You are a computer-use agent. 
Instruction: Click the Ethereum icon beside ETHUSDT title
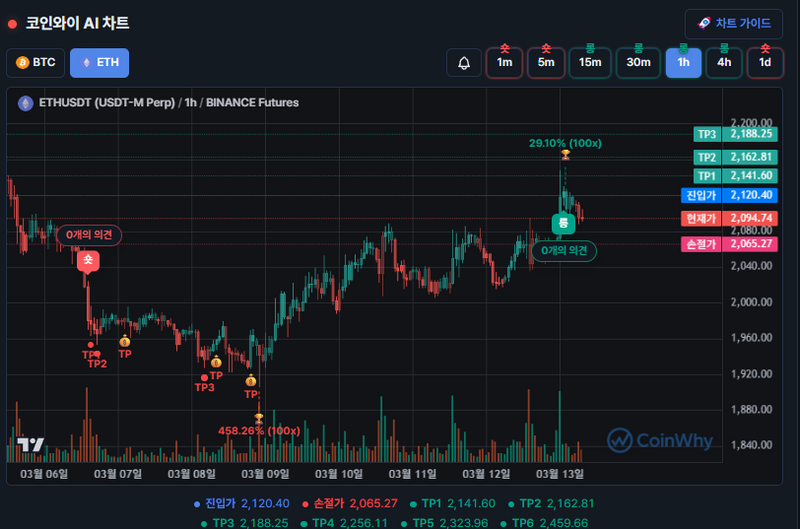pyautogui.click(x=26, y=102)
